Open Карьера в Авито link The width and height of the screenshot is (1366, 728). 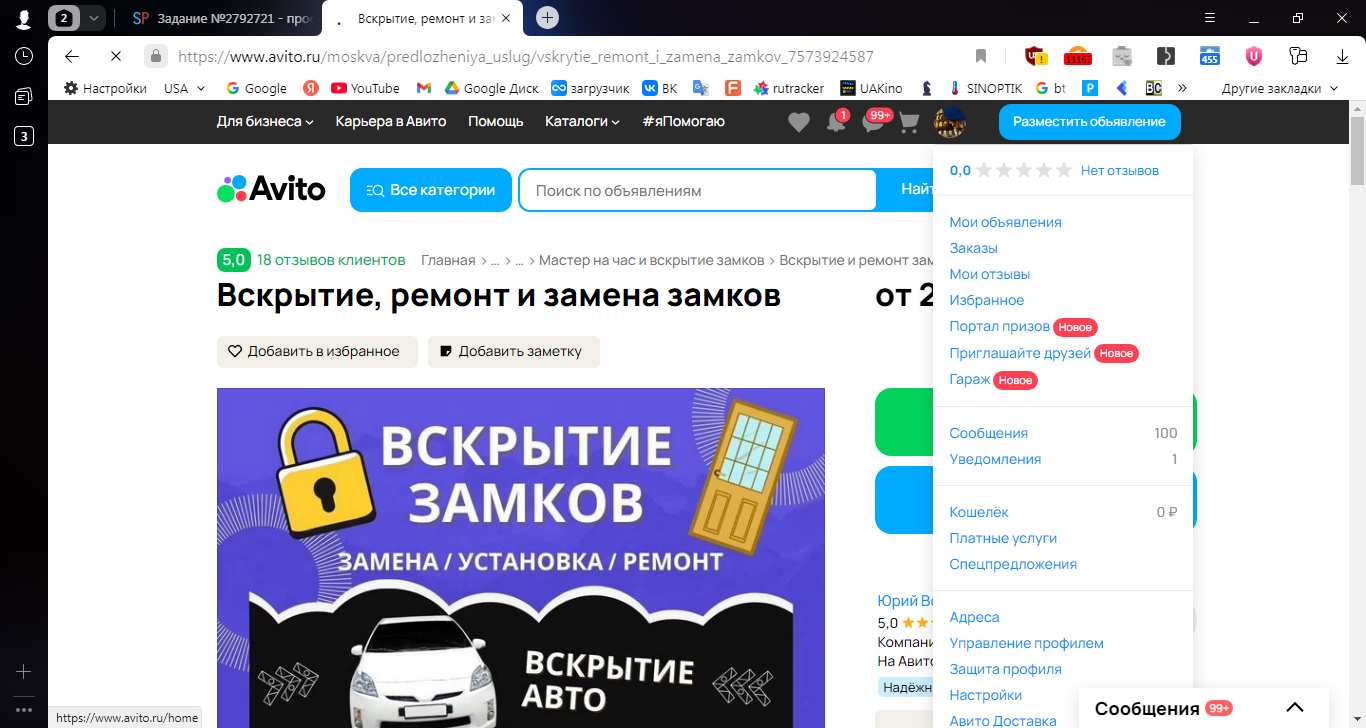(391, 121)
